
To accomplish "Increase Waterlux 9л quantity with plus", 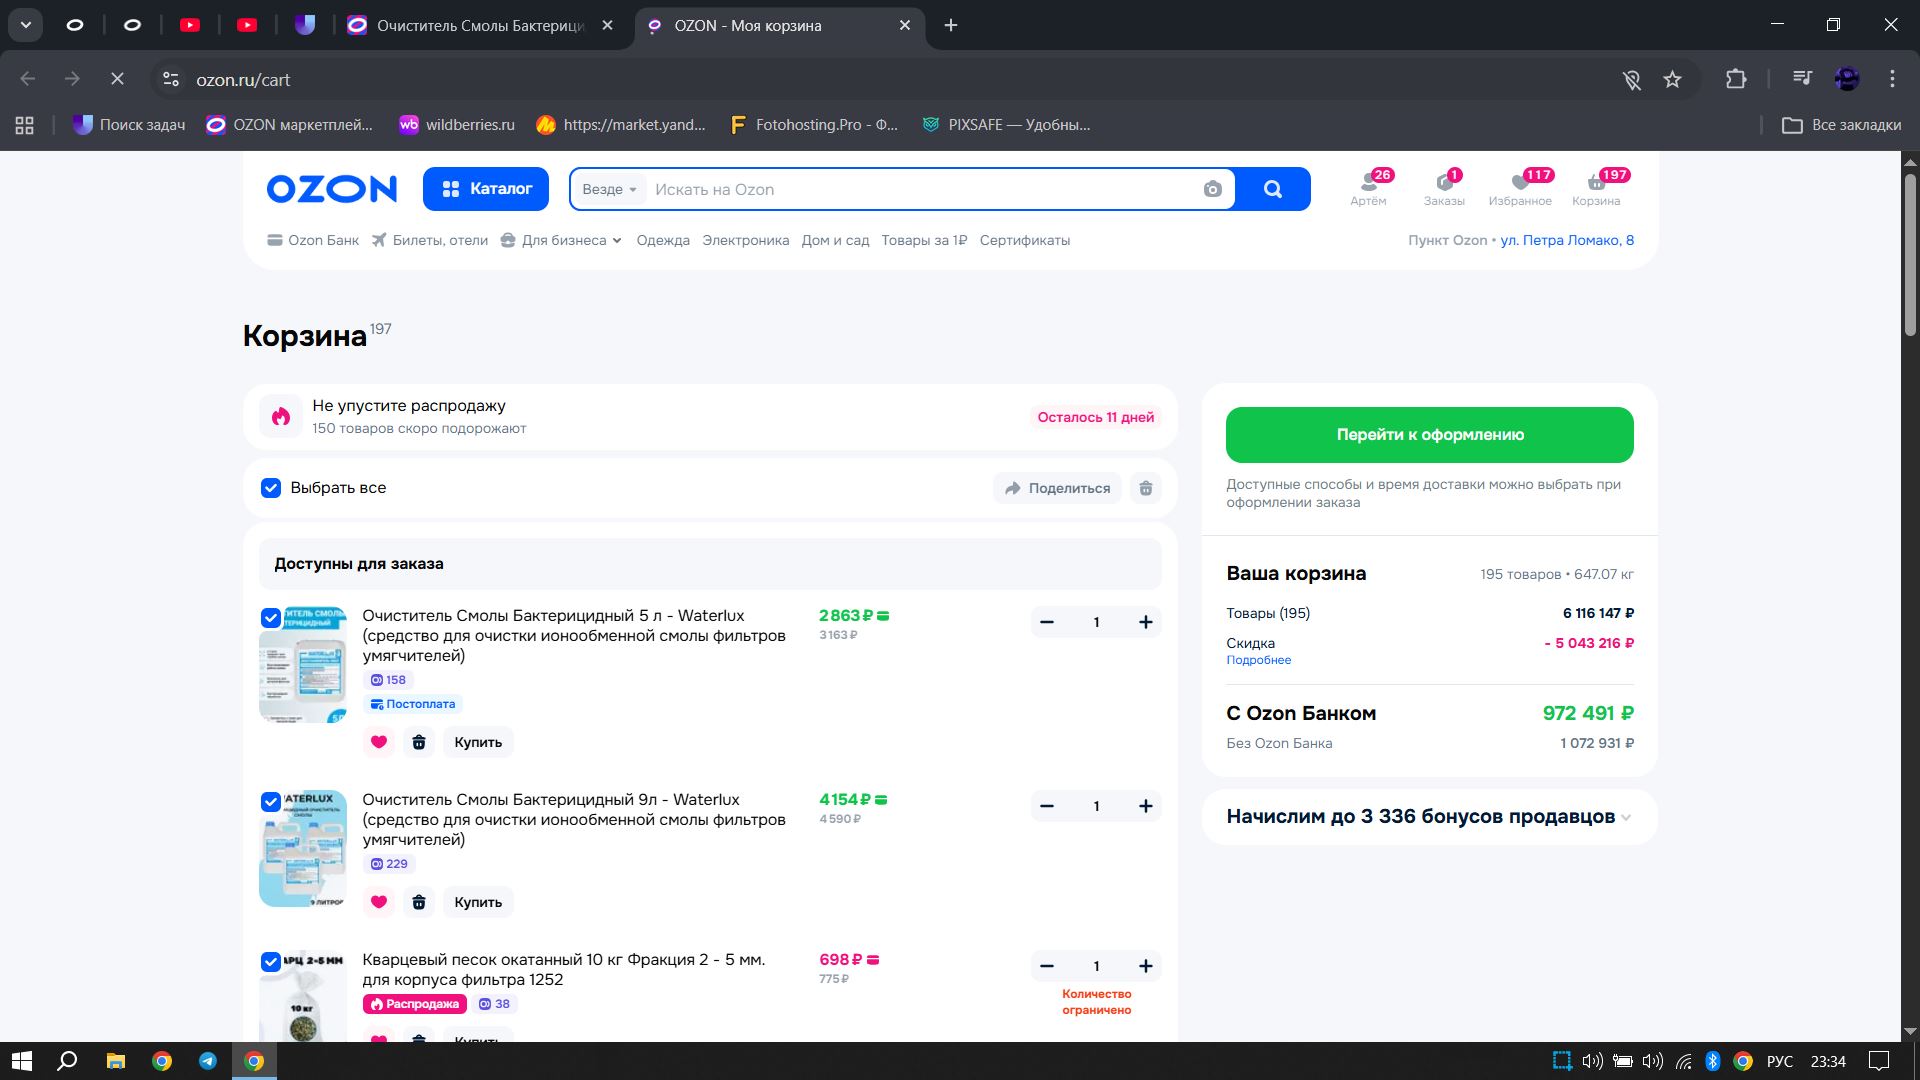I will tap(1146, 806).
